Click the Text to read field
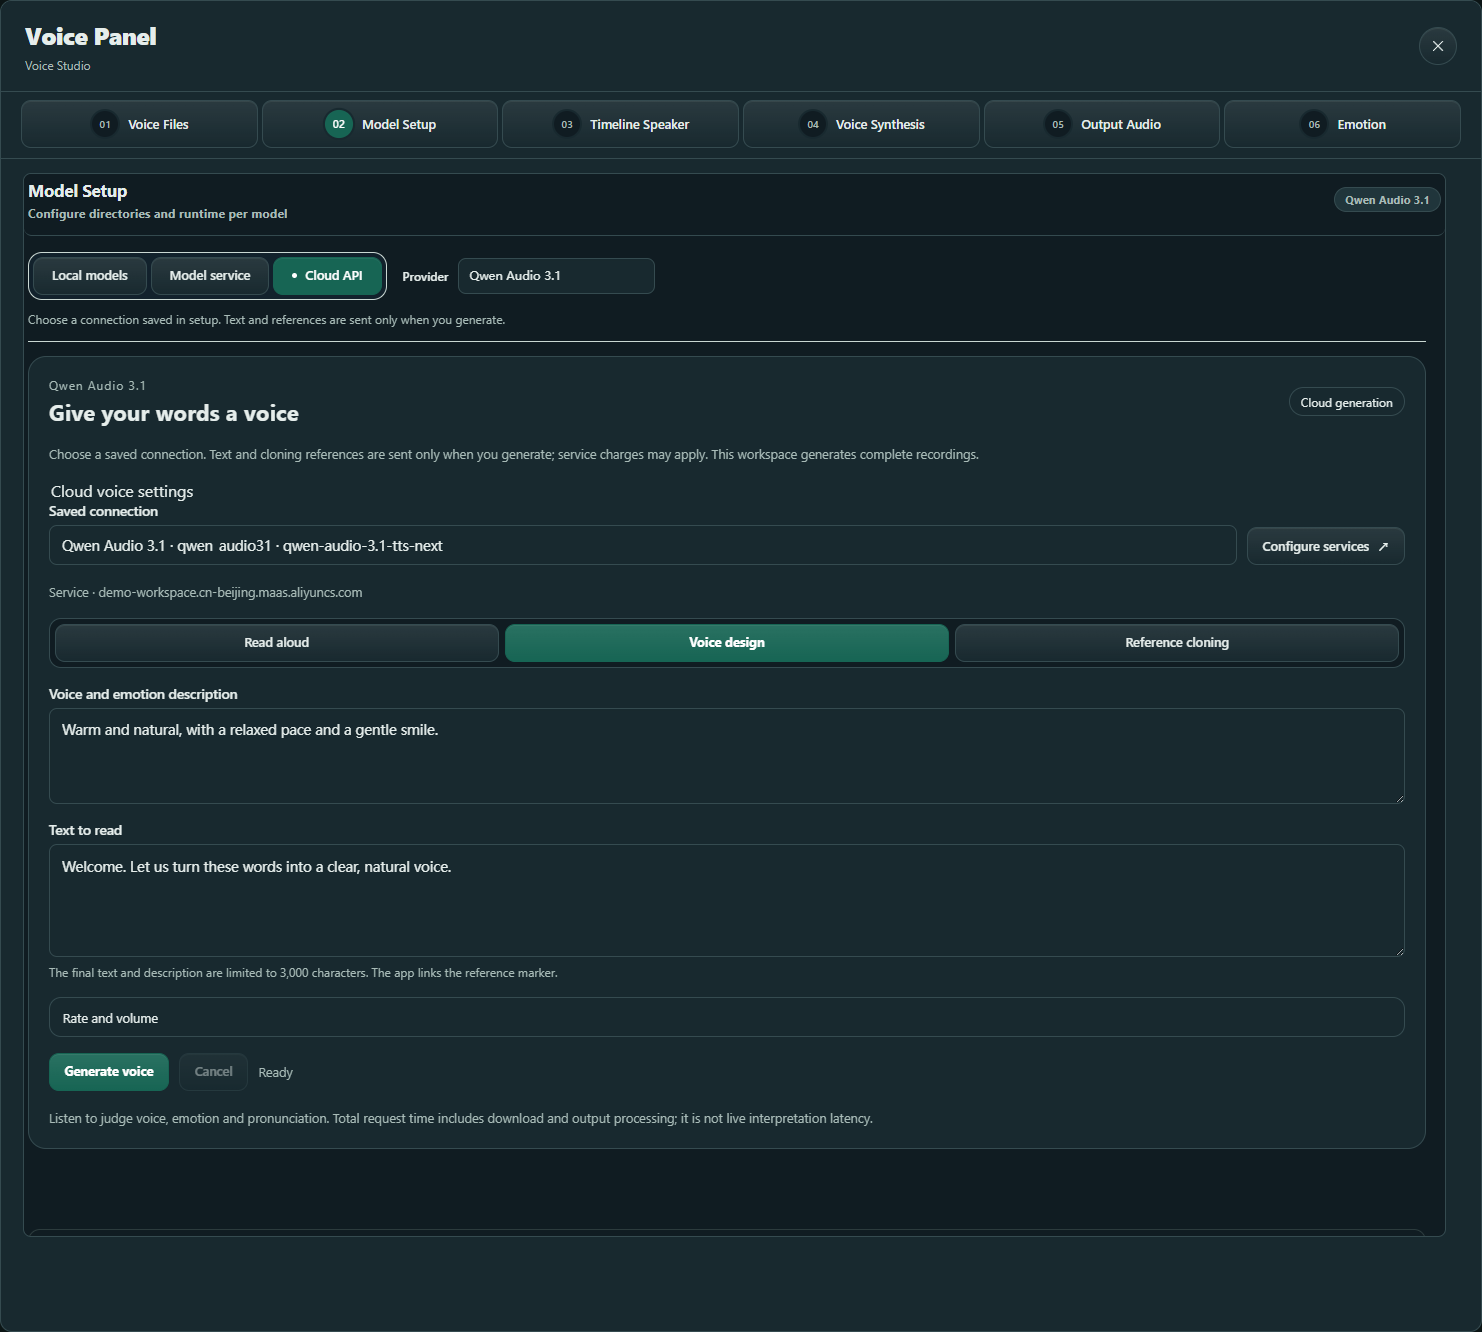 pos(727,900)
